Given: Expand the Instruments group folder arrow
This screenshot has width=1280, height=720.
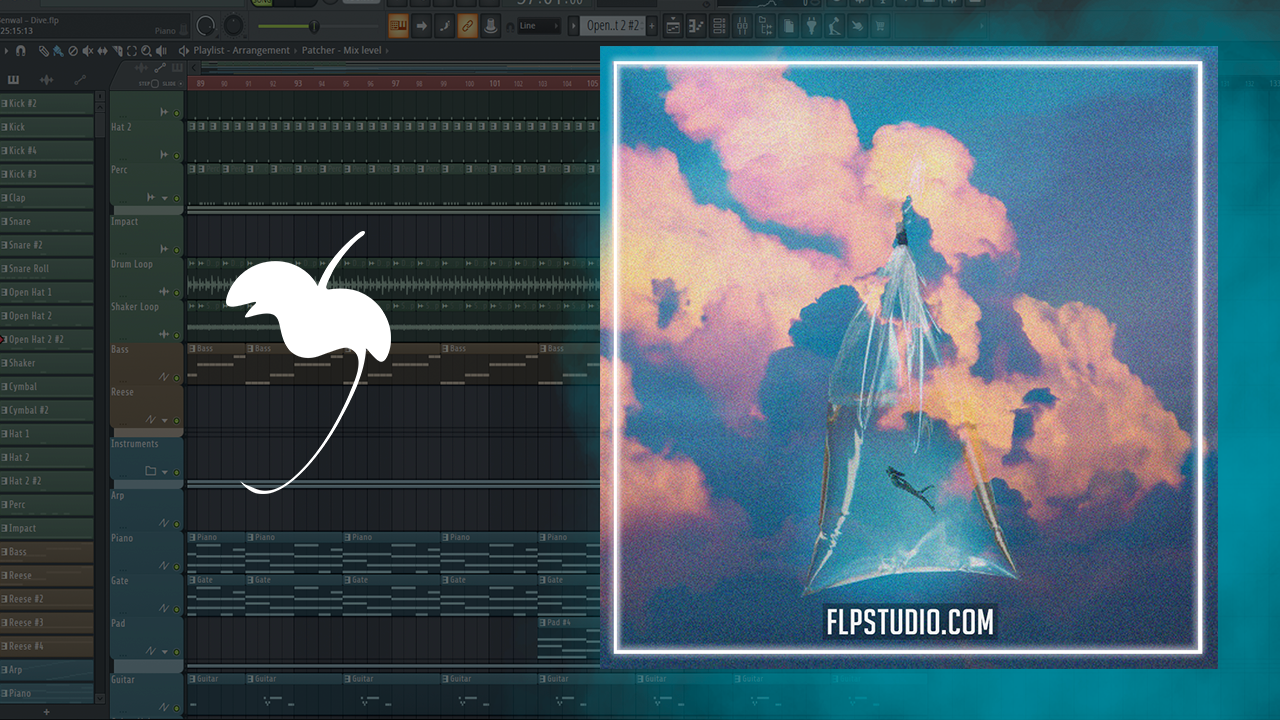Looking at the screenshot, I should [x=164, y=471].
